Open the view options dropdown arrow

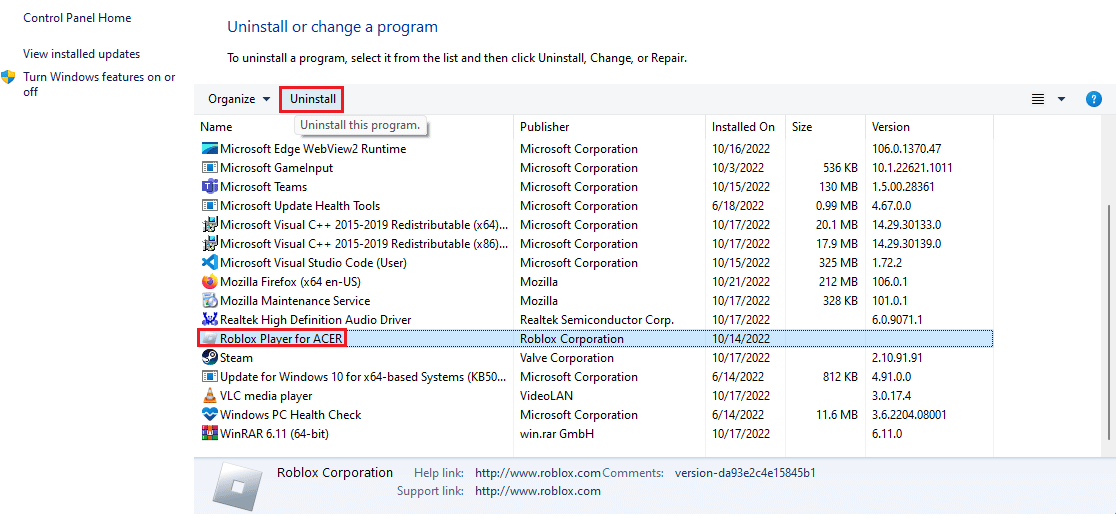point(1061,100)
